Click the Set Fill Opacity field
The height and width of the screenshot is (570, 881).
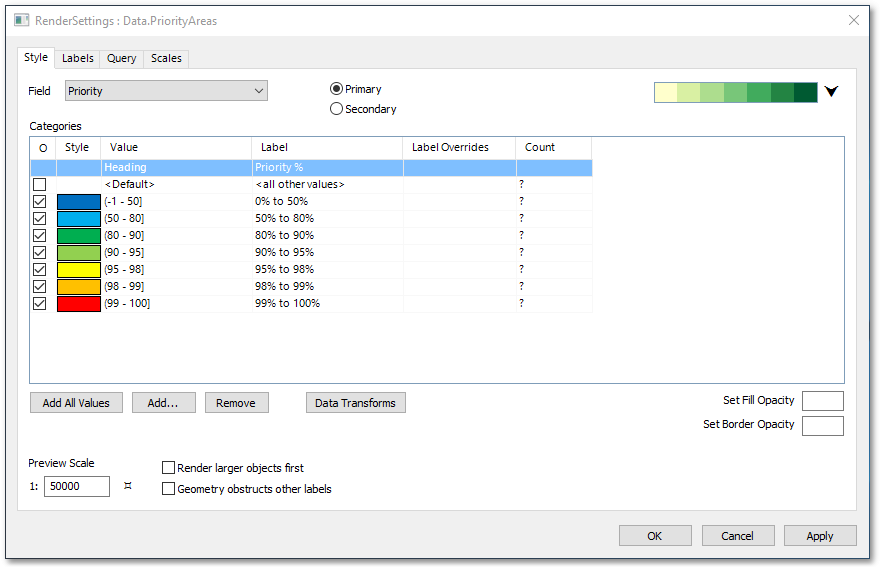(x=823, y=401)
